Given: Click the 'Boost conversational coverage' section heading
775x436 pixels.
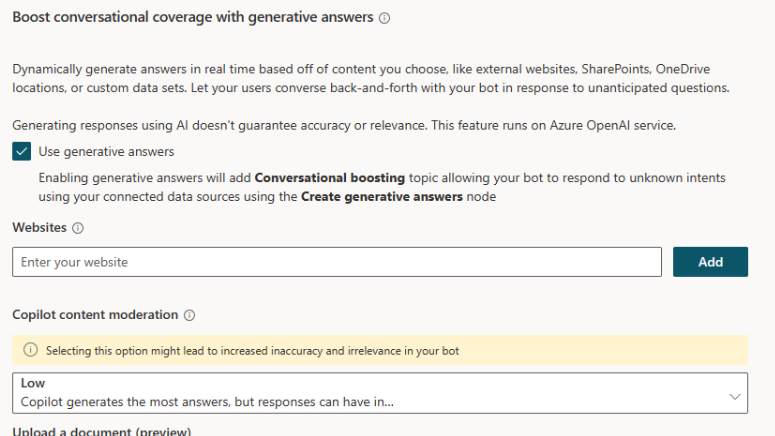Looking at the screenshot, I should coord(193,17).
